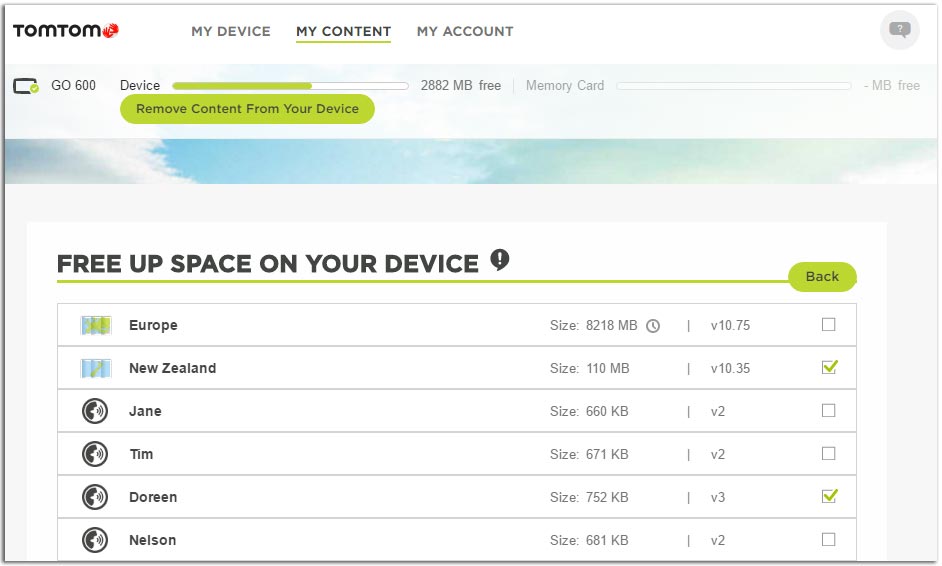The width and height of the screenshot is (942, 566).
Task: Click the New Zealand map icon
Action: coord(96,369)
